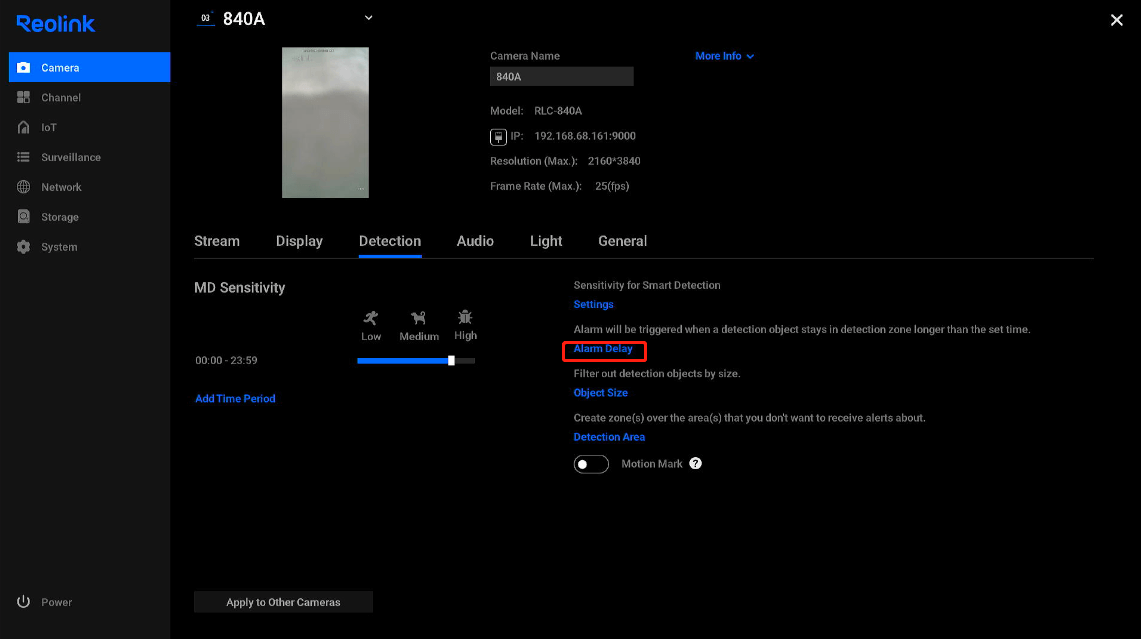Open the Detection Area link
1141x639 pixels.
click(609, 437)
